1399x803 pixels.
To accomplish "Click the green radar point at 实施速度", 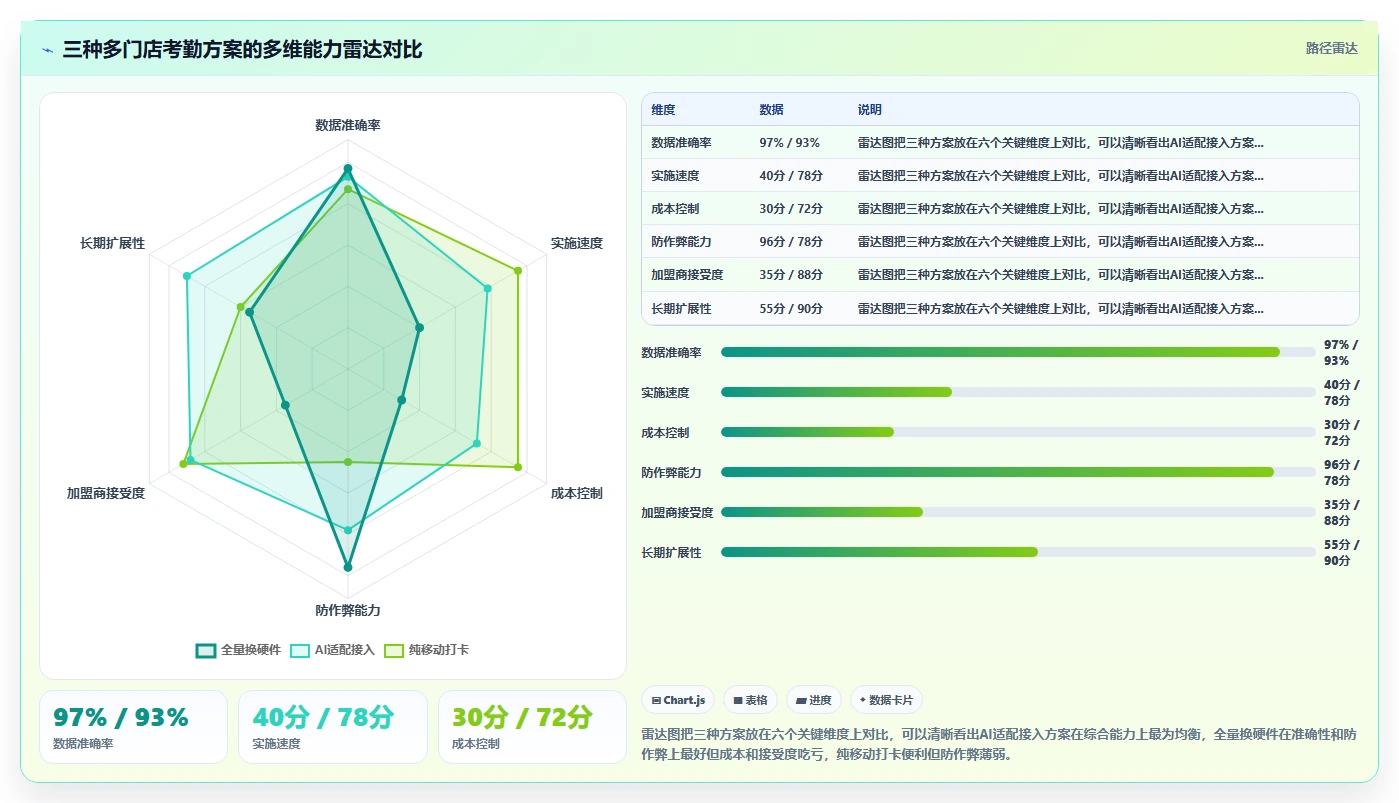I will [x=518, y=270].
